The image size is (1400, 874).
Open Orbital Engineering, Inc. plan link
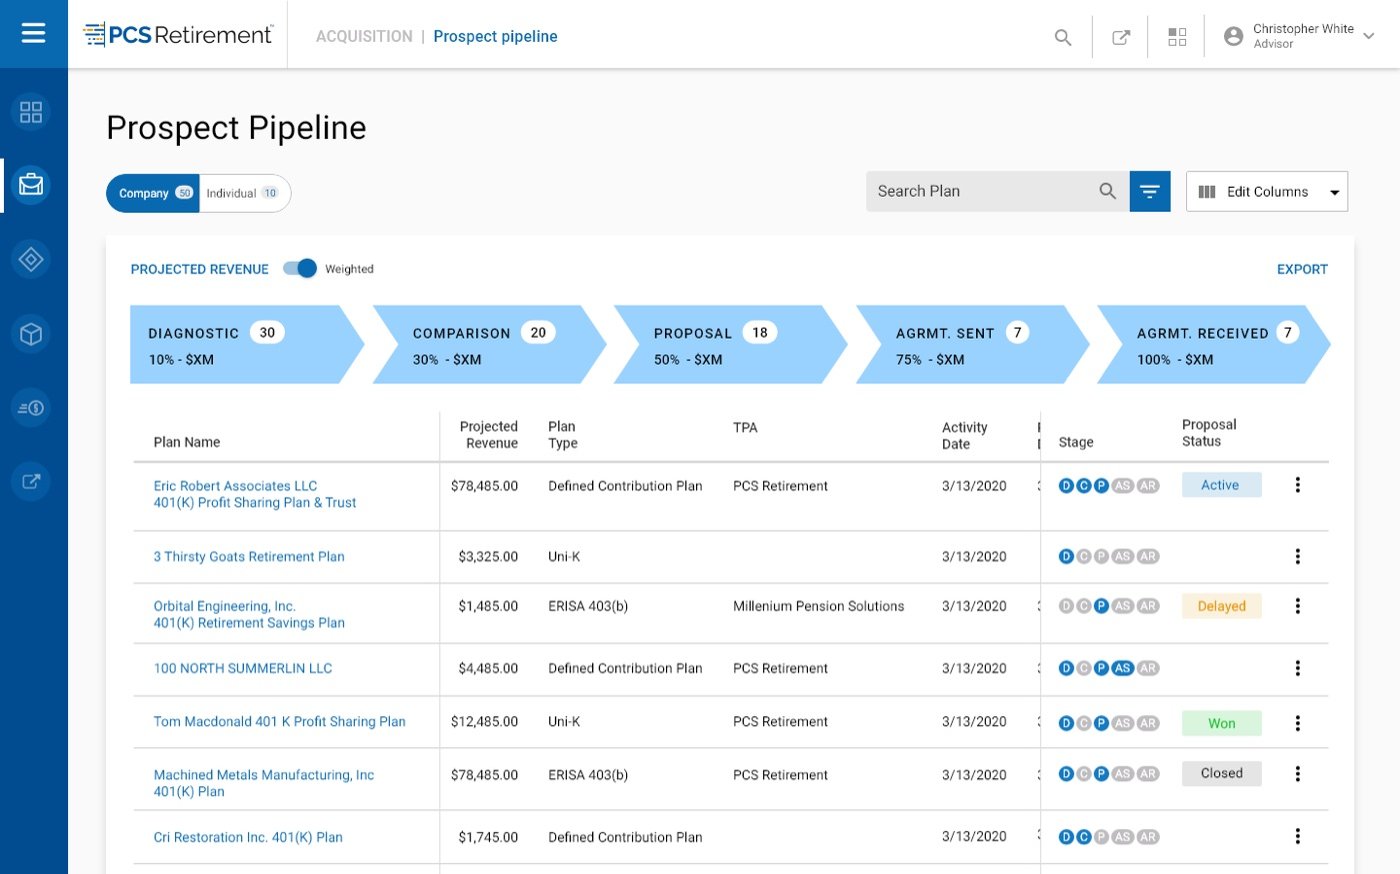(249, 614)
